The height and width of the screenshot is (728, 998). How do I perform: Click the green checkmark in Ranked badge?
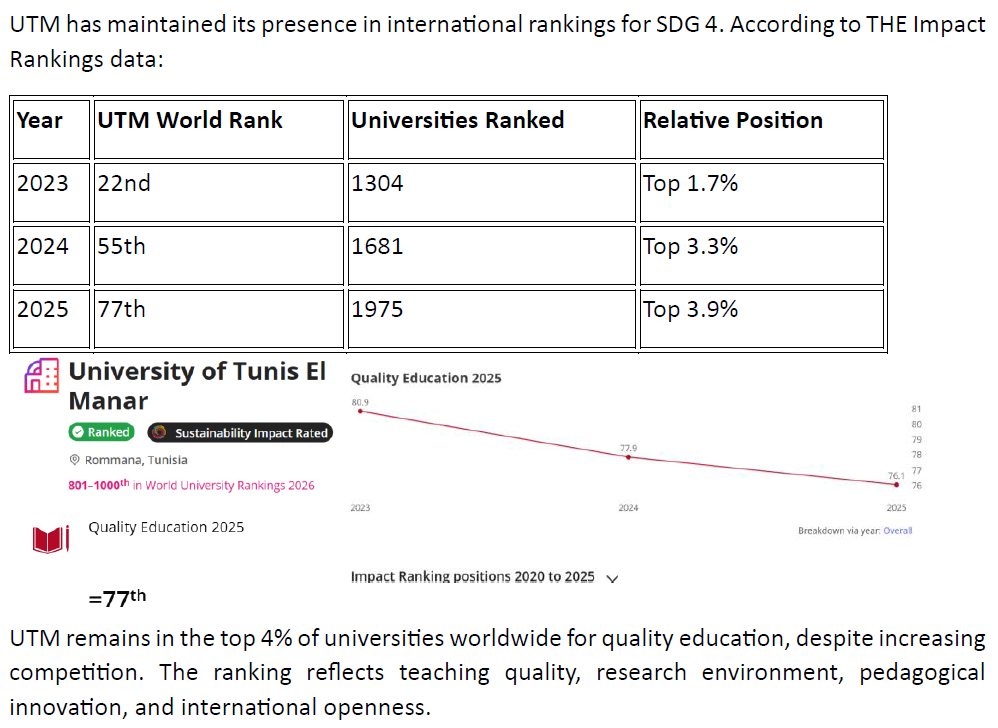point(77,433)
